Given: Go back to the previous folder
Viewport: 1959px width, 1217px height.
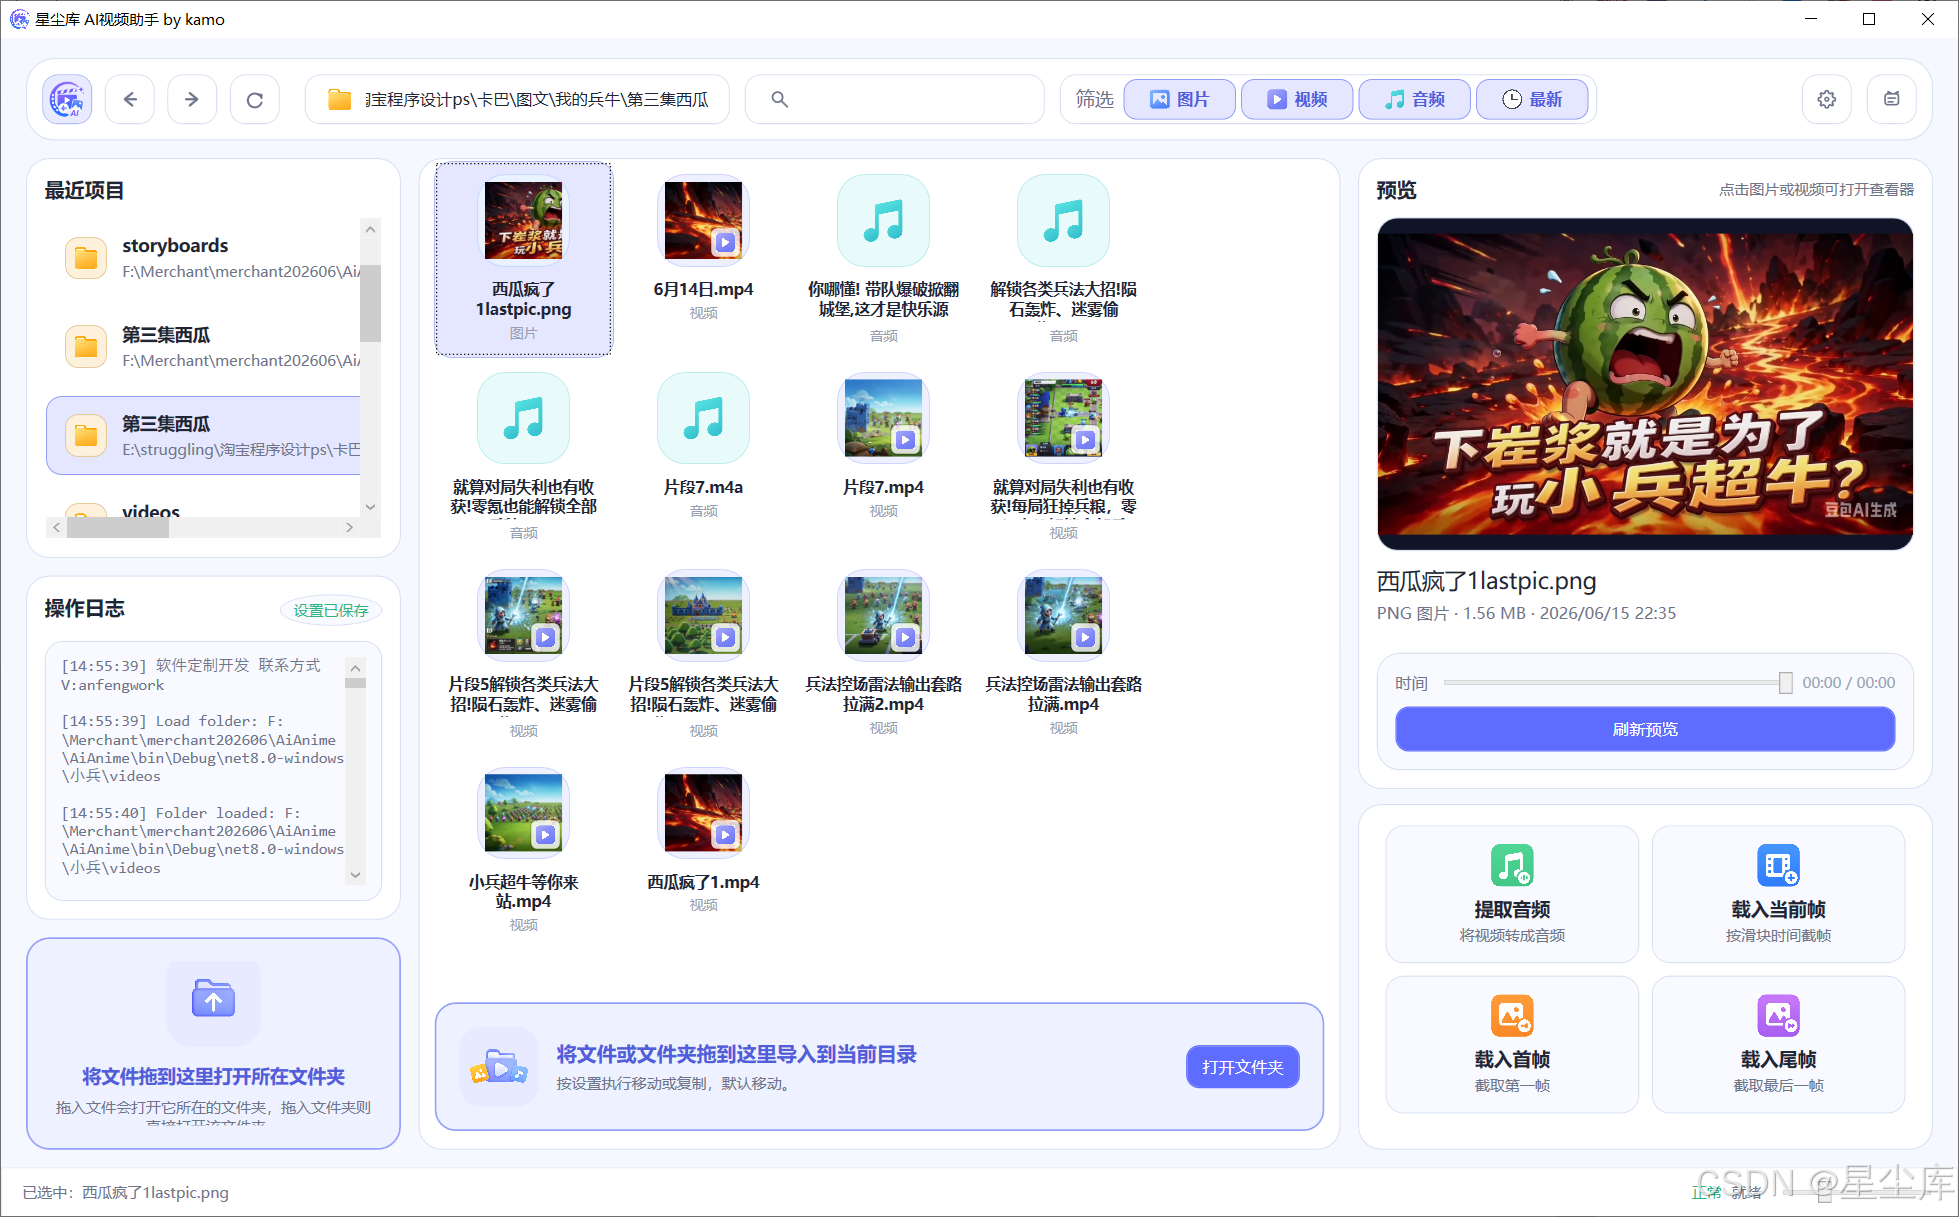Looking at the screenshot, I should pyautogui.click(x=130, y=99).
